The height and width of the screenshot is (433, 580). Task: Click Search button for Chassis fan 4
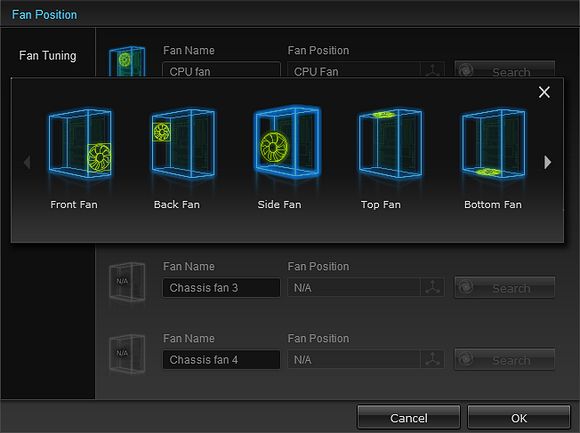point(505,359)
